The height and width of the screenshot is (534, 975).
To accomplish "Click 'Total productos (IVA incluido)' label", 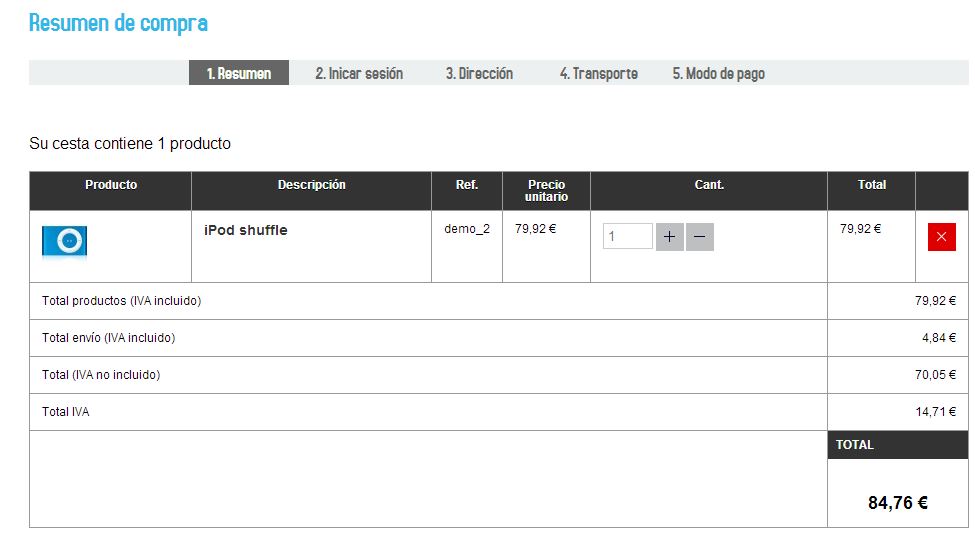I will [x=121, y=301].
